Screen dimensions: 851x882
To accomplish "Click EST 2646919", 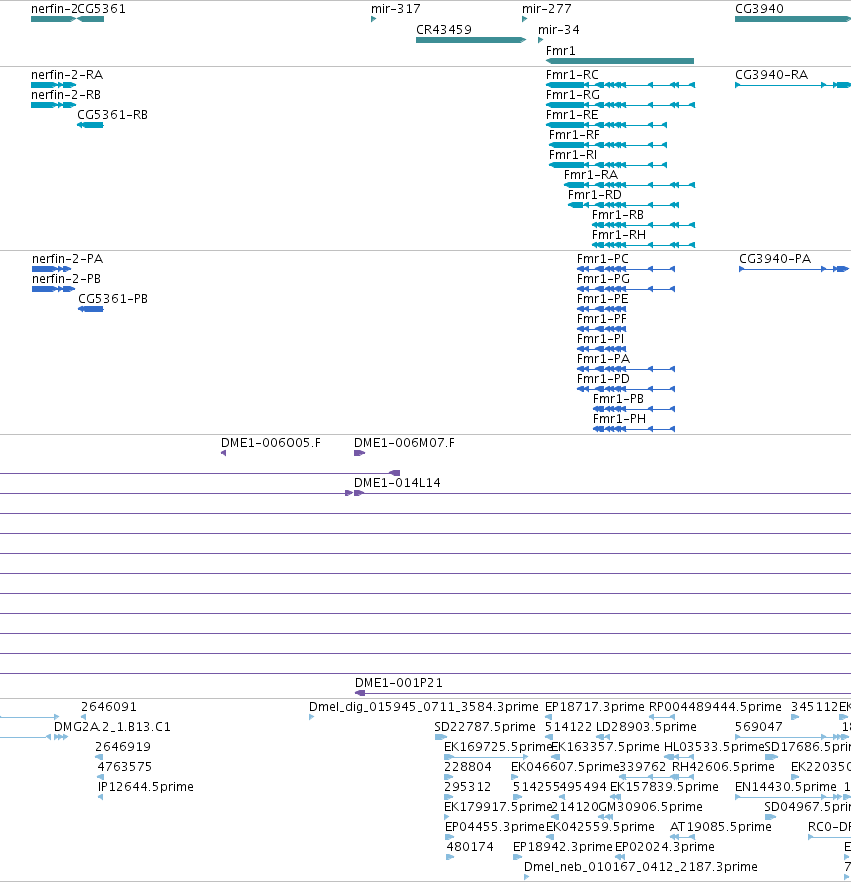I will coord(98,757).
